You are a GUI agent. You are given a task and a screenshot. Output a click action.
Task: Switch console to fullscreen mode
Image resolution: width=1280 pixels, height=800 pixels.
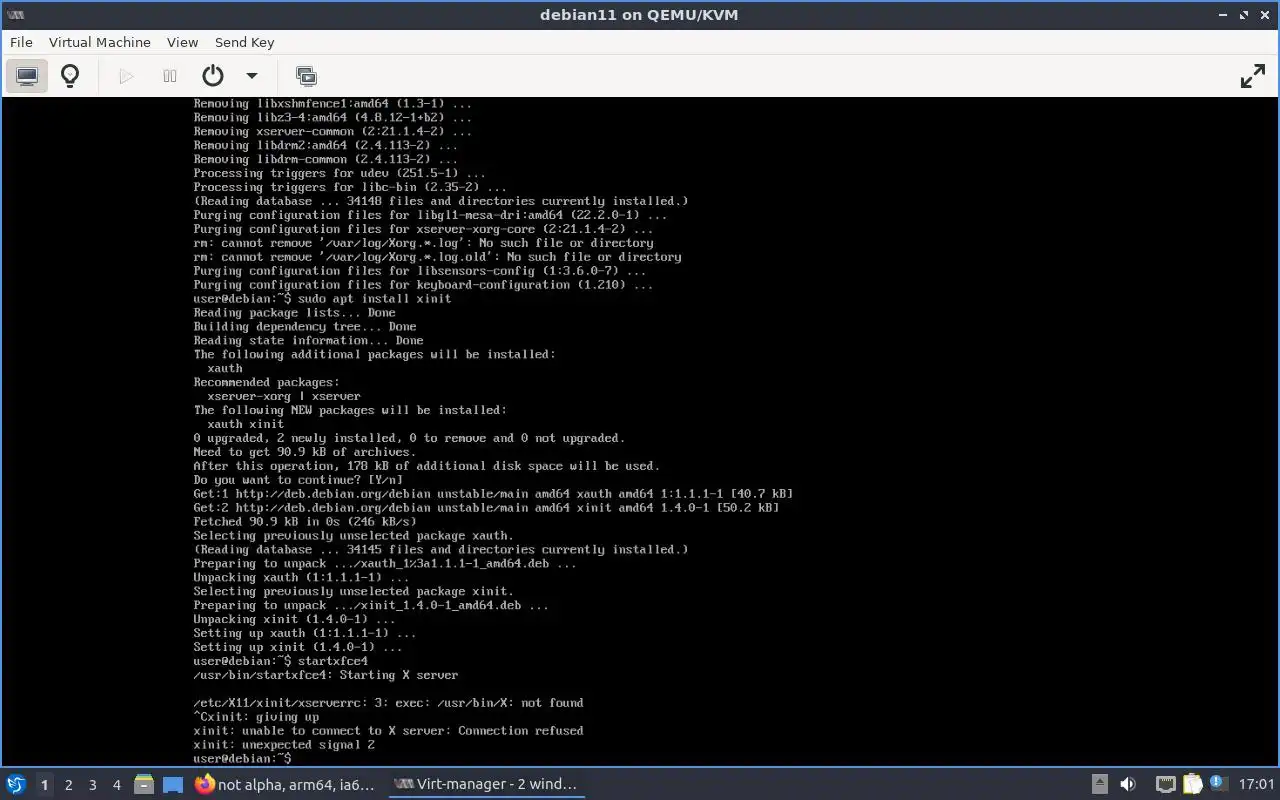click(1253, 76)
